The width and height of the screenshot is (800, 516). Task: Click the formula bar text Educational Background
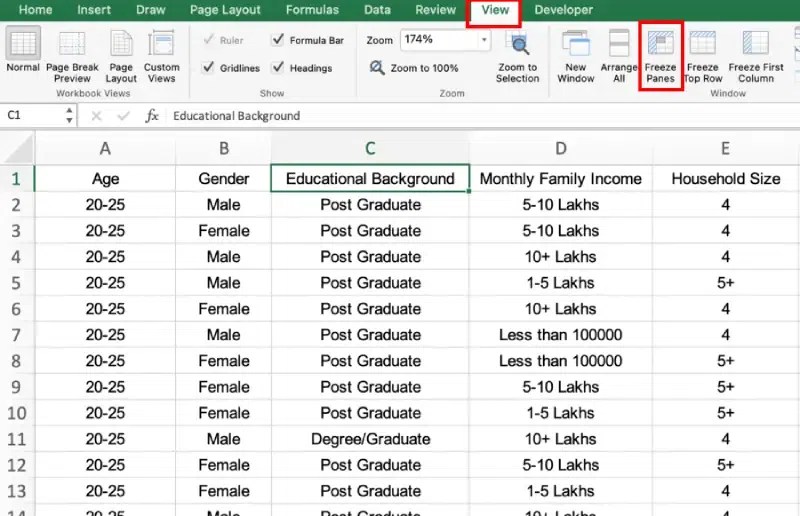coord(236,116)
